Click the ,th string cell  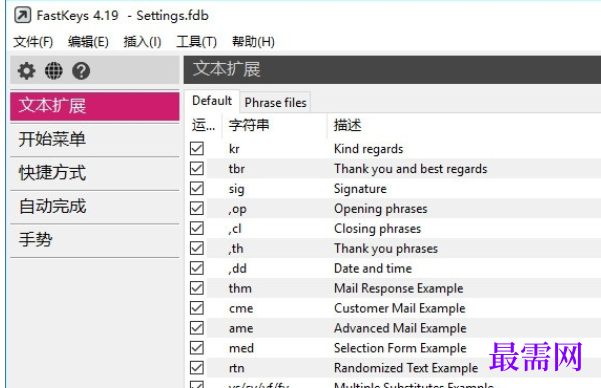coord(236,248)
